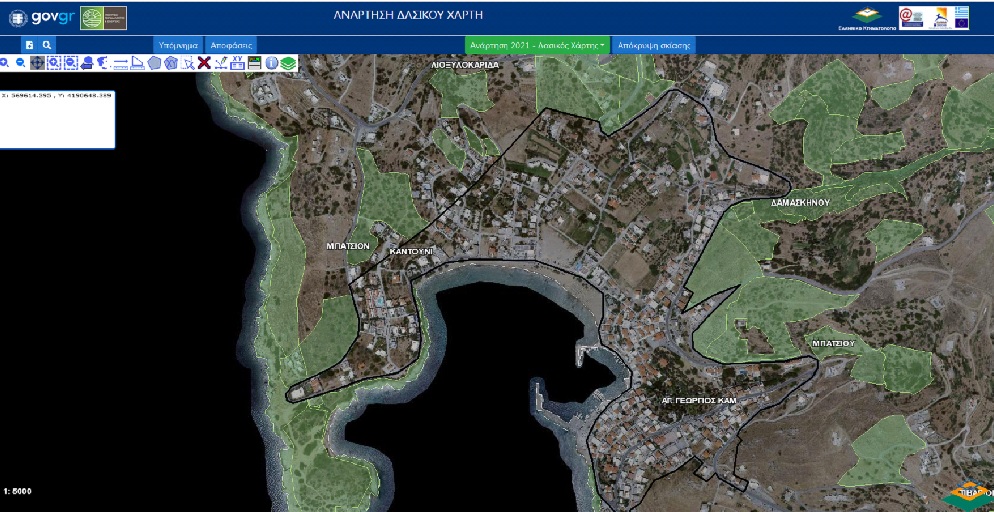The image size is (994, 512).
Task: Click the blue info identify icon
Action: tap(271, 63)
